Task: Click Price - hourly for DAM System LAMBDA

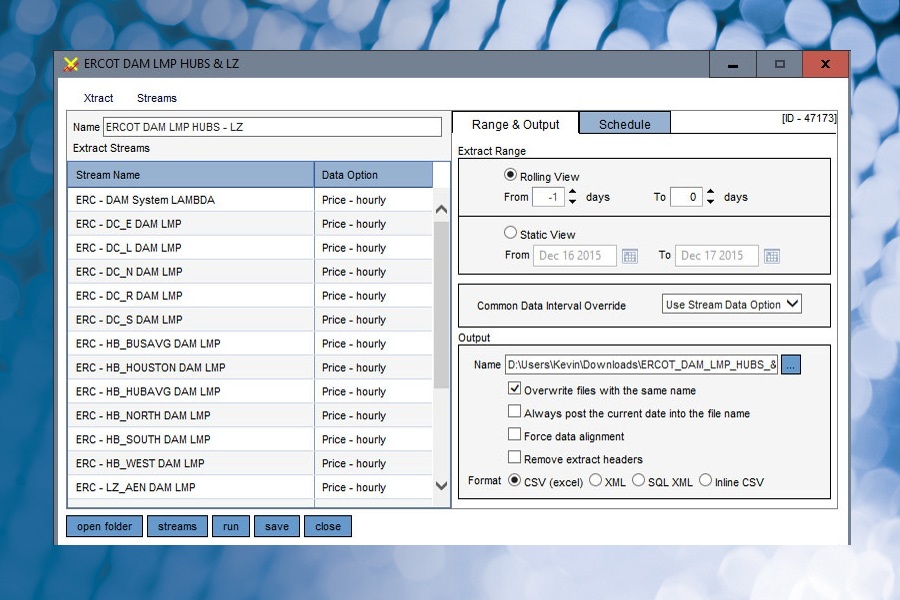Action: [354, 200]
